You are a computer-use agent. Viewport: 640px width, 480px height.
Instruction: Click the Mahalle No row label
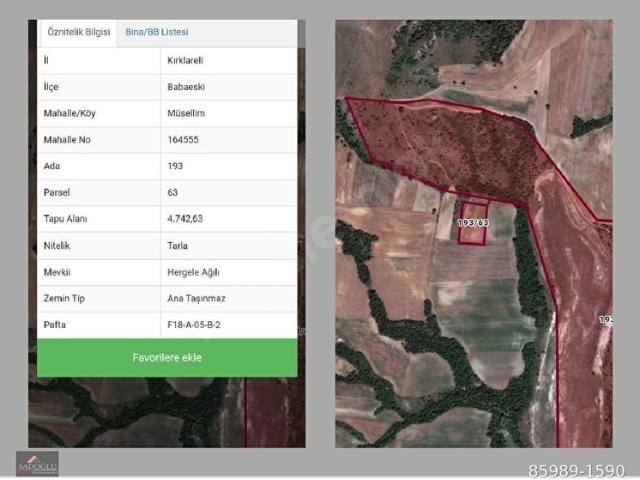tap(67, 140)
